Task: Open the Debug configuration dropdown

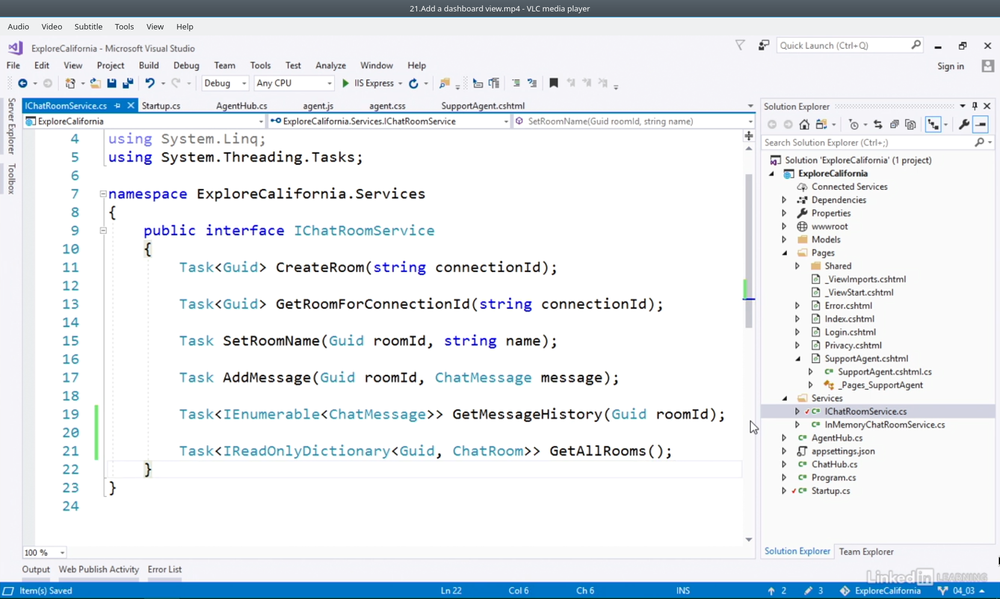Action: pyautogui.click(x=225, y=84)
